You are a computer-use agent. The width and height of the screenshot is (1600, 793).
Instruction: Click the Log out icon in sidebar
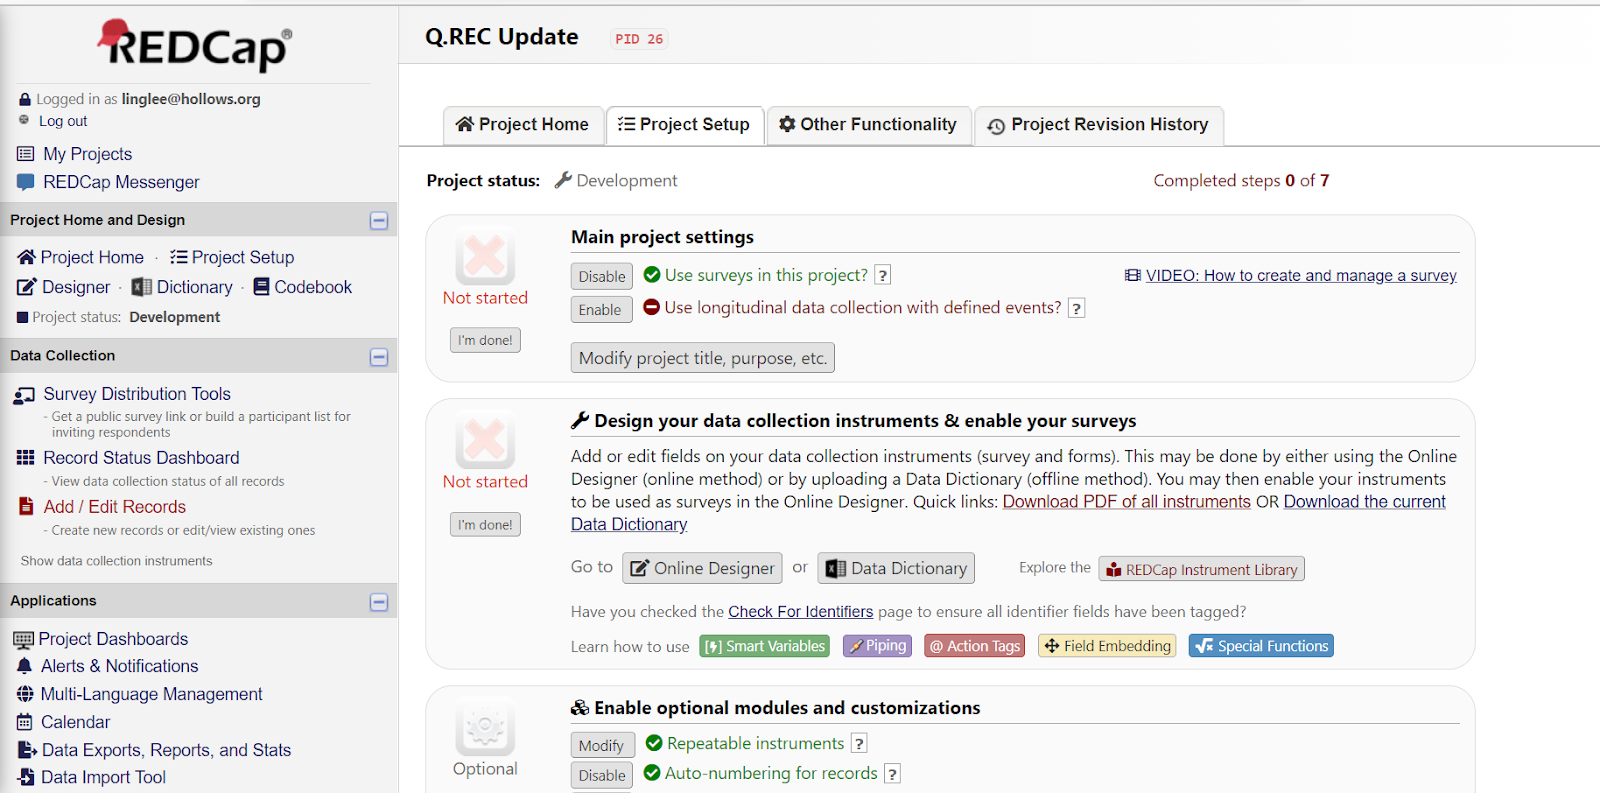pos(24,120)
